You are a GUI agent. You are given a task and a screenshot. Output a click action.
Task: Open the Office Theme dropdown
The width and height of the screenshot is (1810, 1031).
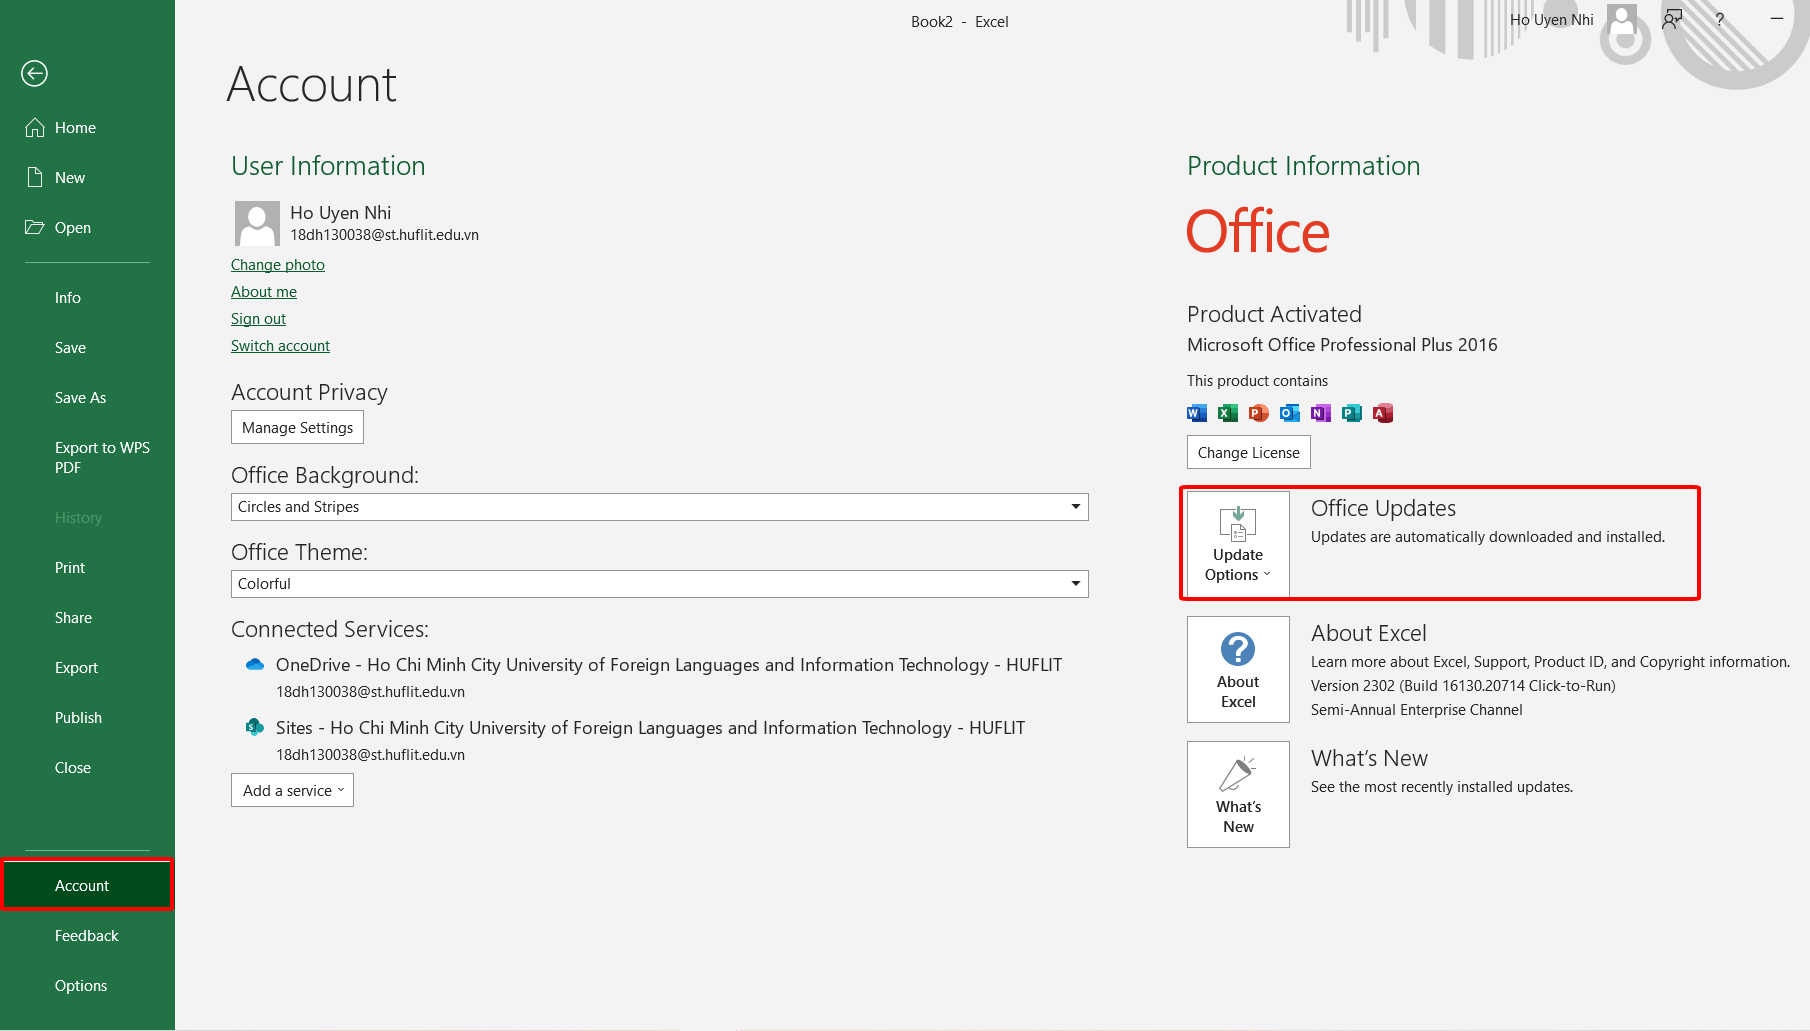[1075, 583]
